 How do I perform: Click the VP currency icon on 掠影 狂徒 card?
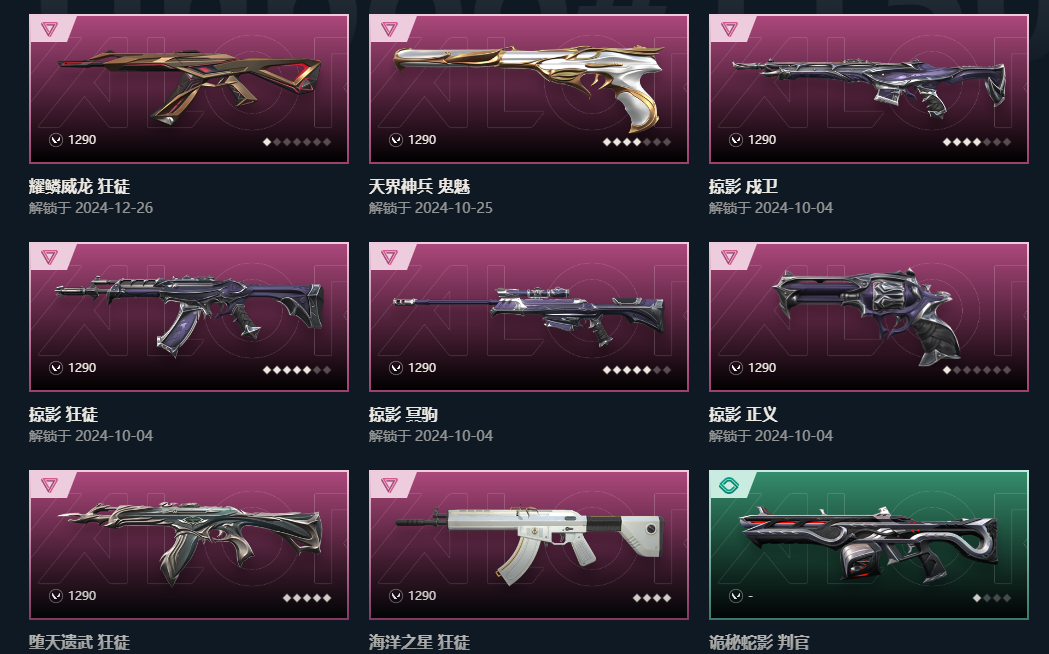[x=56, y=368]
